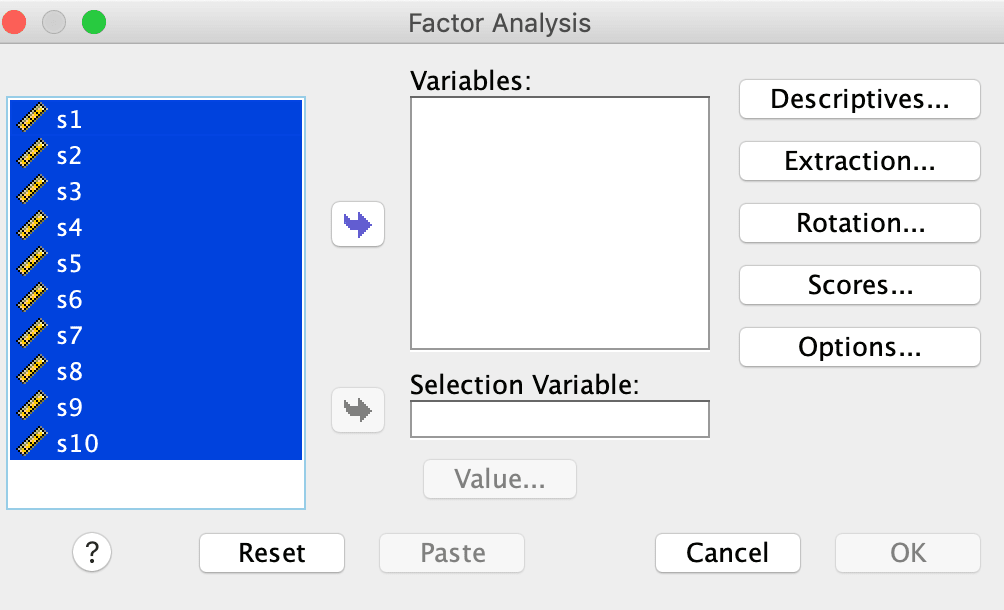
Task: Select variable s2 in the list
Action: pyautogui.click(x=156, y=155)
